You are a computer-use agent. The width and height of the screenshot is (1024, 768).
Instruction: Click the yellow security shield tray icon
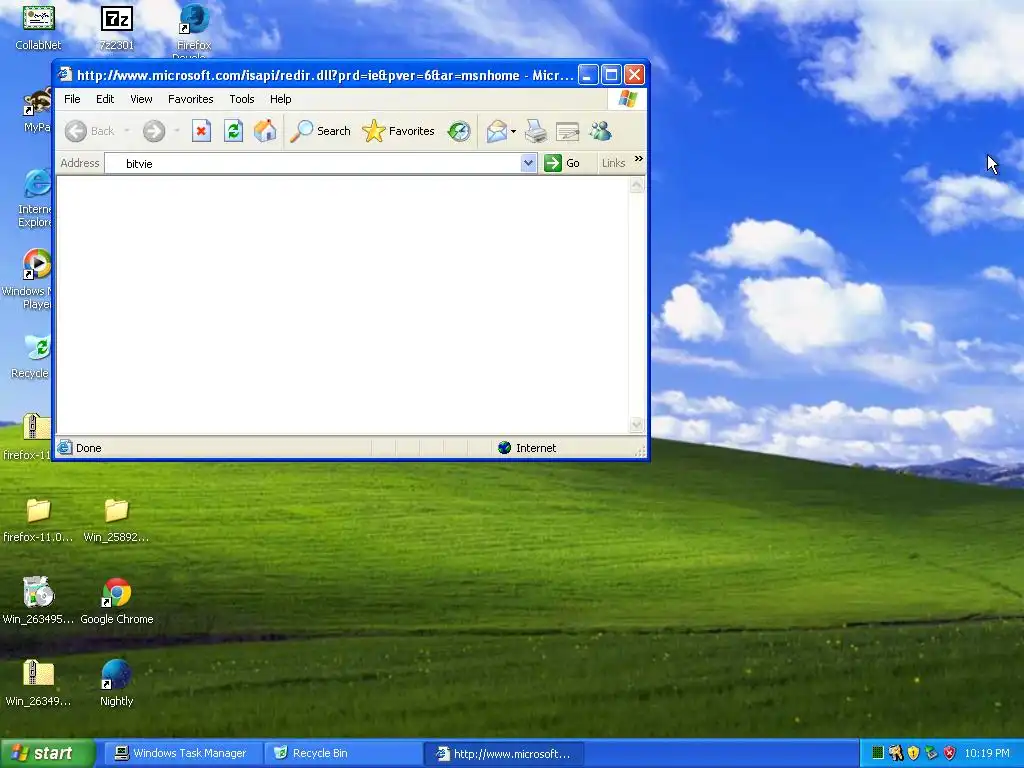[913, 753]
